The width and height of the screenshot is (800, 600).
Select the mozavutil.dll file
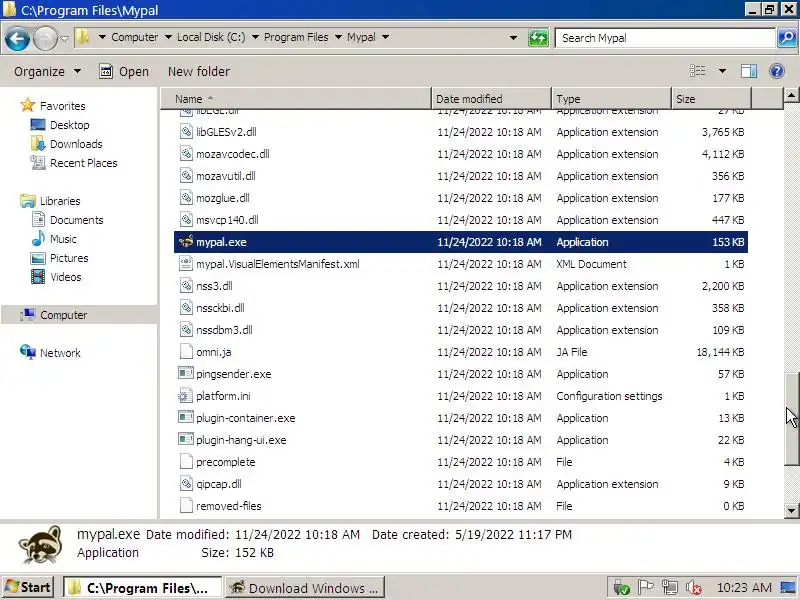pyautogui.click(x=226, y=176)
